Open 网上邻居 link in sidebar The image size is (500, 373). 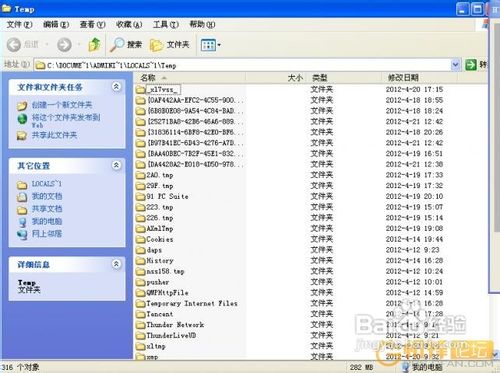(x=47, y=234)
